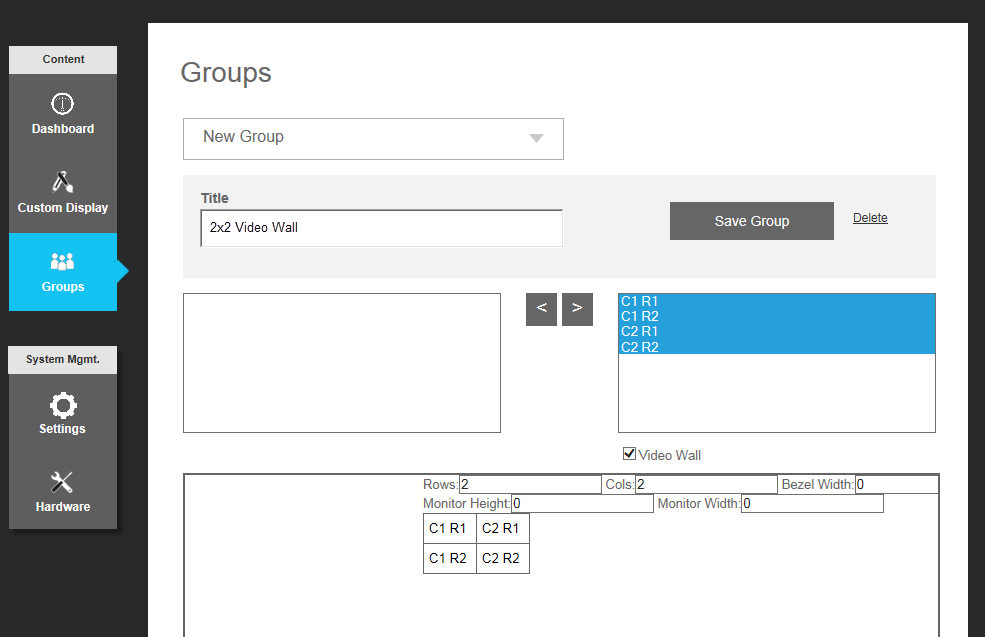Expand the group selection combo box
Screen dimensions: 985x637
tap(373, 138)
